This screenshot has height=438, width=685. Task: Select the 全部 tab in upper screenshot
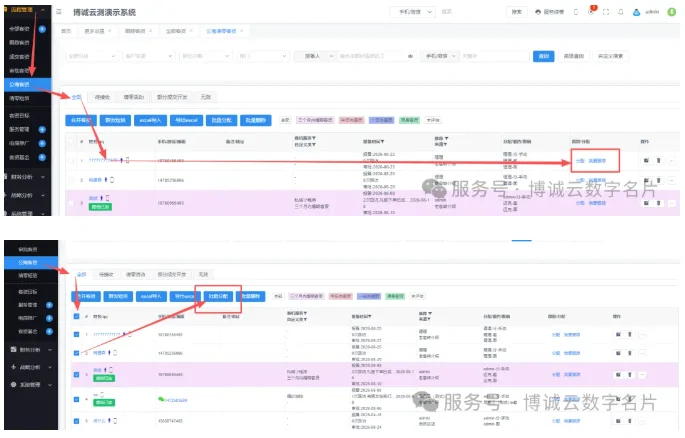(76, 97)
